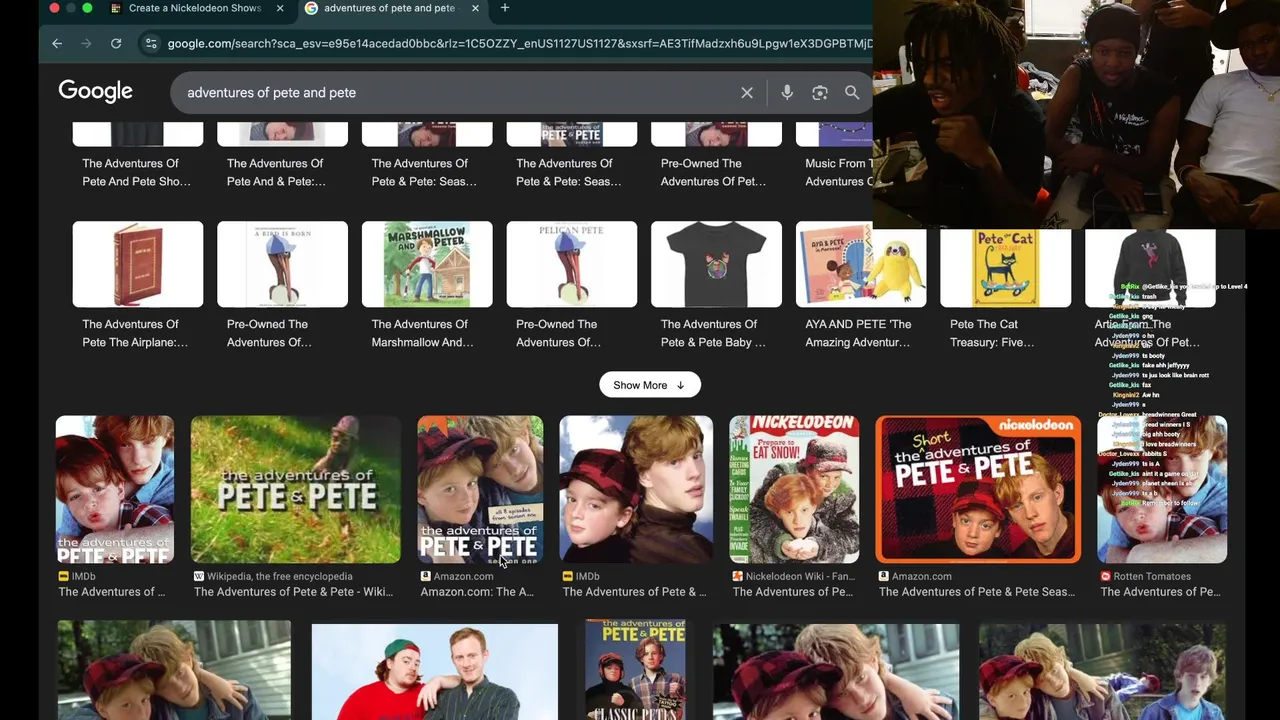Click 'Rotten Tomatoes' source label
Viewport: 1280px width, 720px height.
(1152, 576)
